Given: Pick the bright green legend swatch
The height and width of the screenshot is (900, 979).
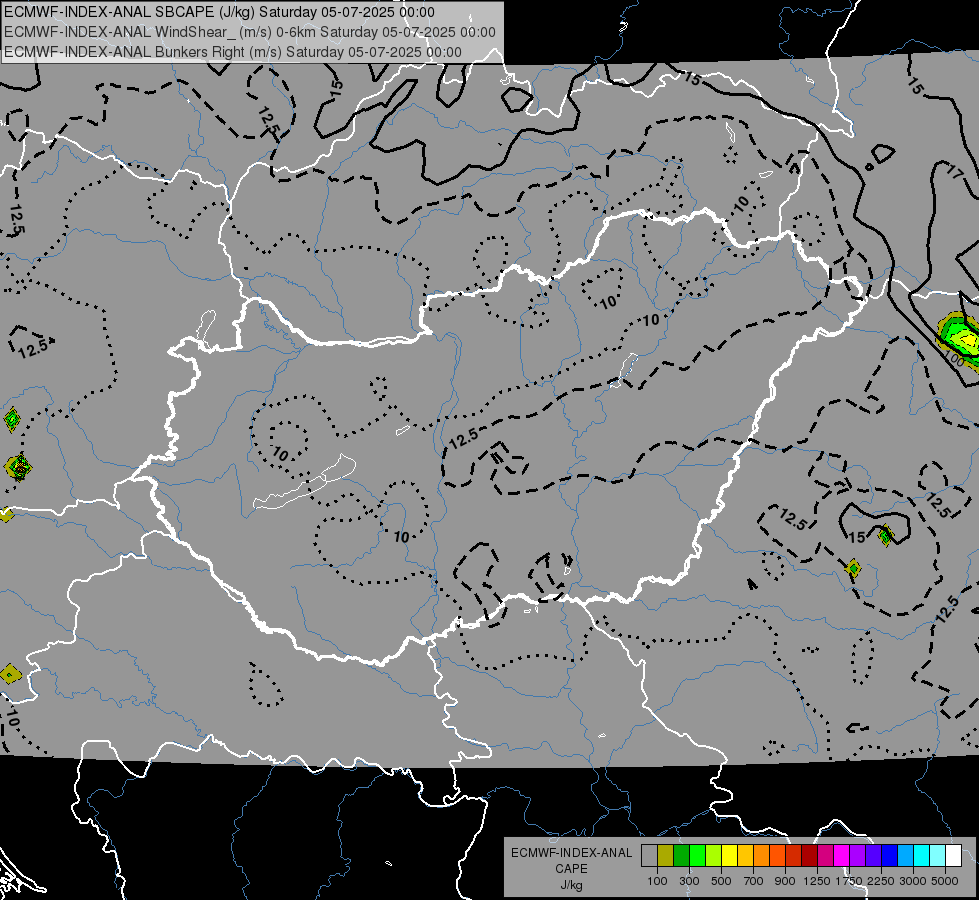Looking at the screenshot, I should tap(698, 855).
